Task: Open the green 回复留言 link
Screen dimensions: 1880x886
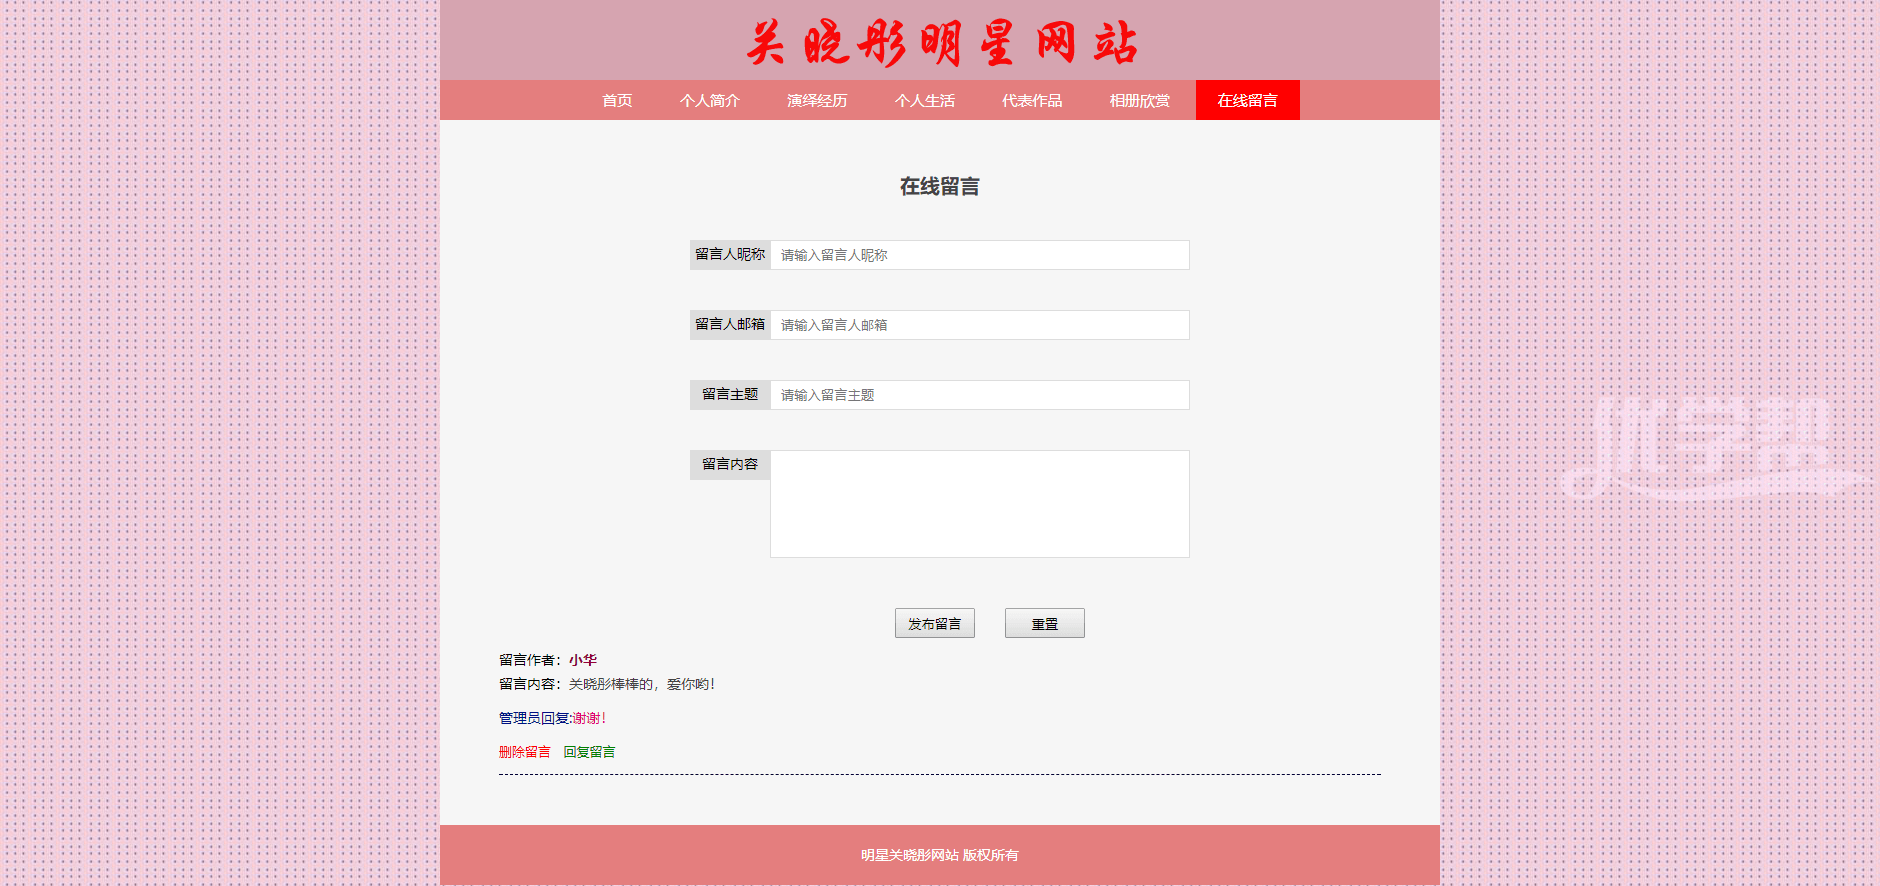Action: click(x=589, y=752)
